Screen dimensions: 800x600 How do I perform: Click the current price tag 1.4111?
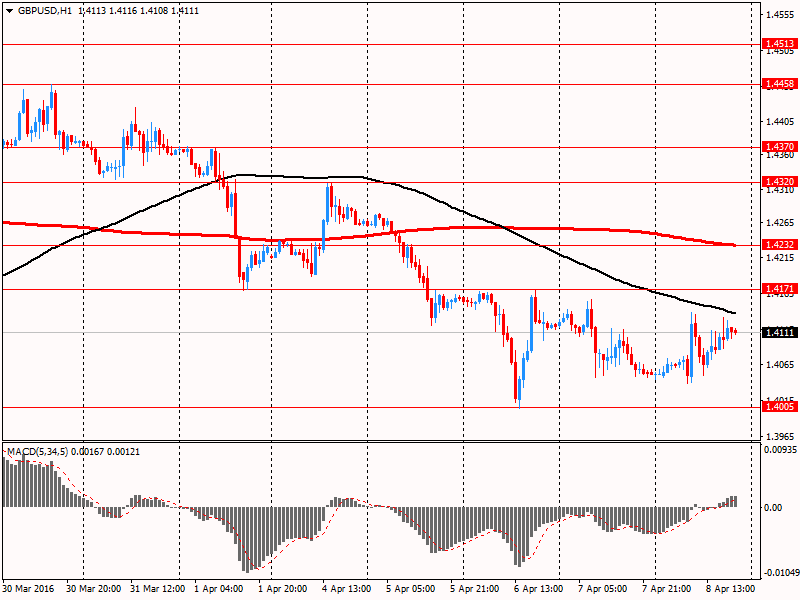click(780, 333)
